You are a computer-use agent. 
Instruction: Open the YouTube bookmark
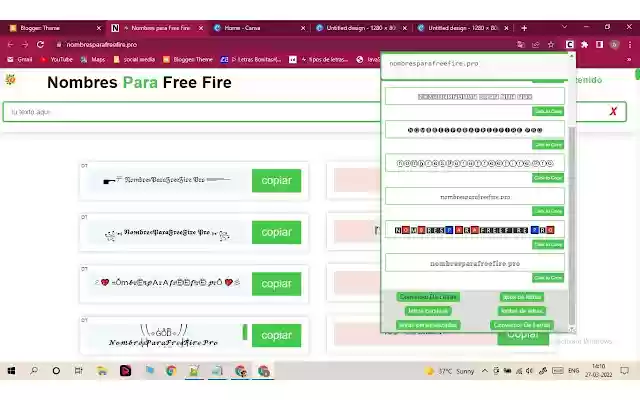tap(56, 60)
